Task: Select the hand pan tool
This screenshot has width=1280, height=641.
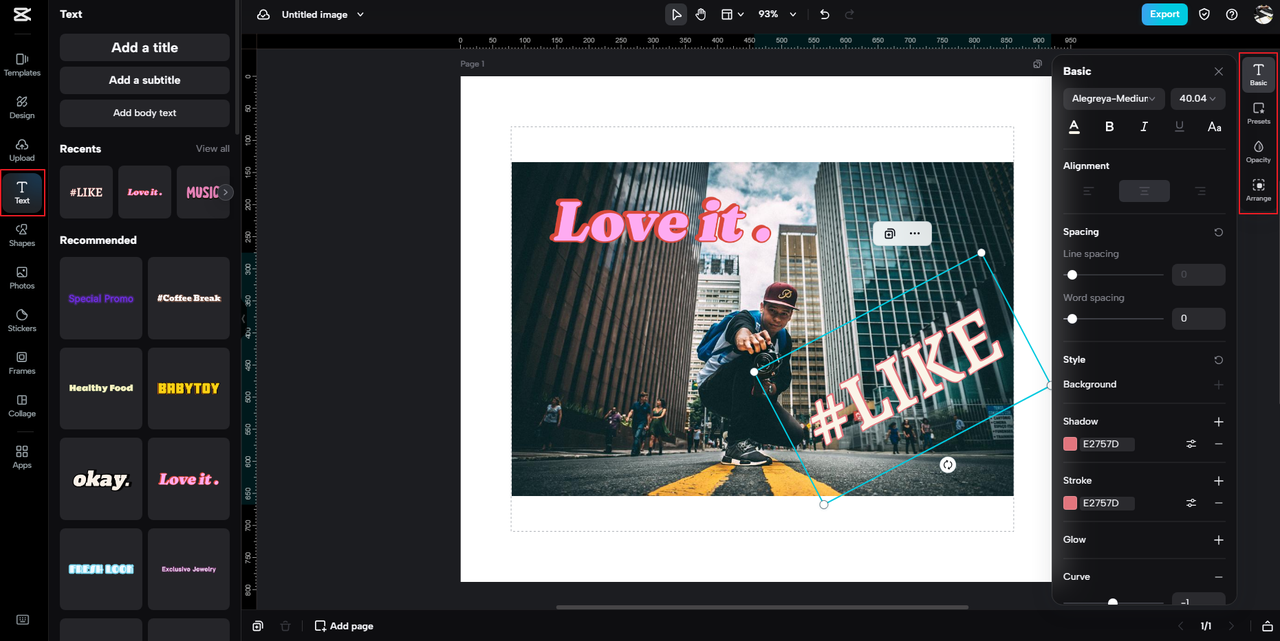Action: pos(701,14)
